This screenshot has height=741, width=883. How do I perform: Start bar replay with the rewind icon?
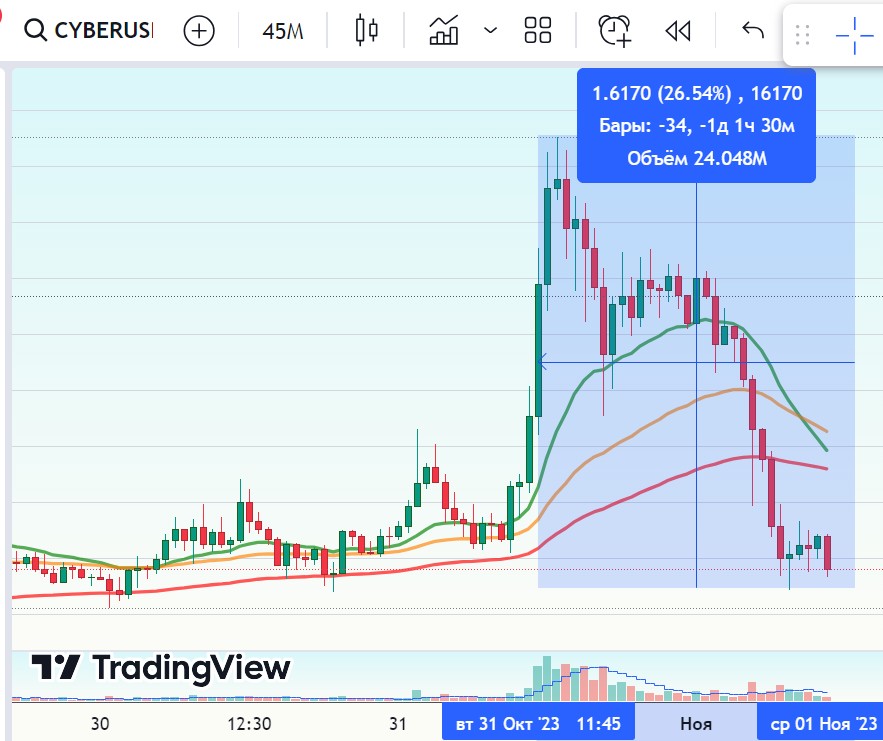point(678,31)
